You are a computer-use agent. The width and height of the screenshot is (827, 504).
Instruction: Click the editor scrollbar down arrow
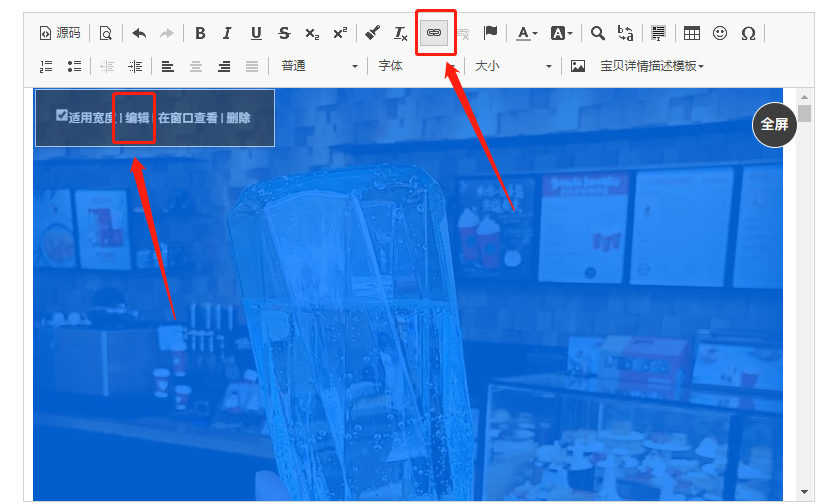[x=804, y=492]
